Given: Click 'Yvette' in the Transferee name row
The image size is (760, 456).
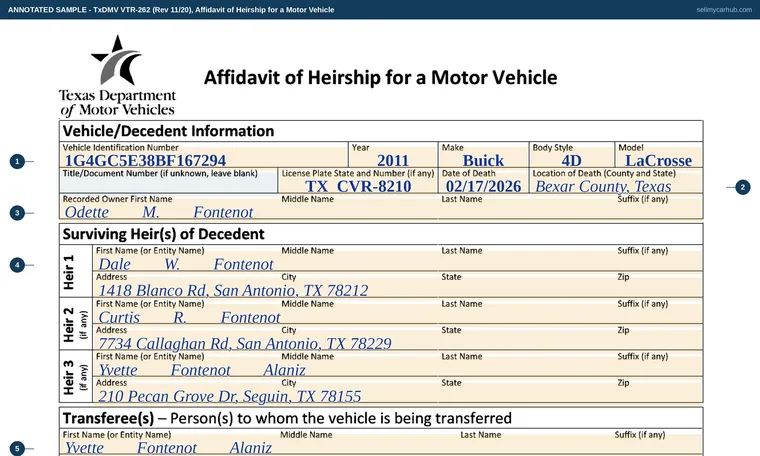Looking at the screenshot, I should pyautogui.click(x=84, y=448).
